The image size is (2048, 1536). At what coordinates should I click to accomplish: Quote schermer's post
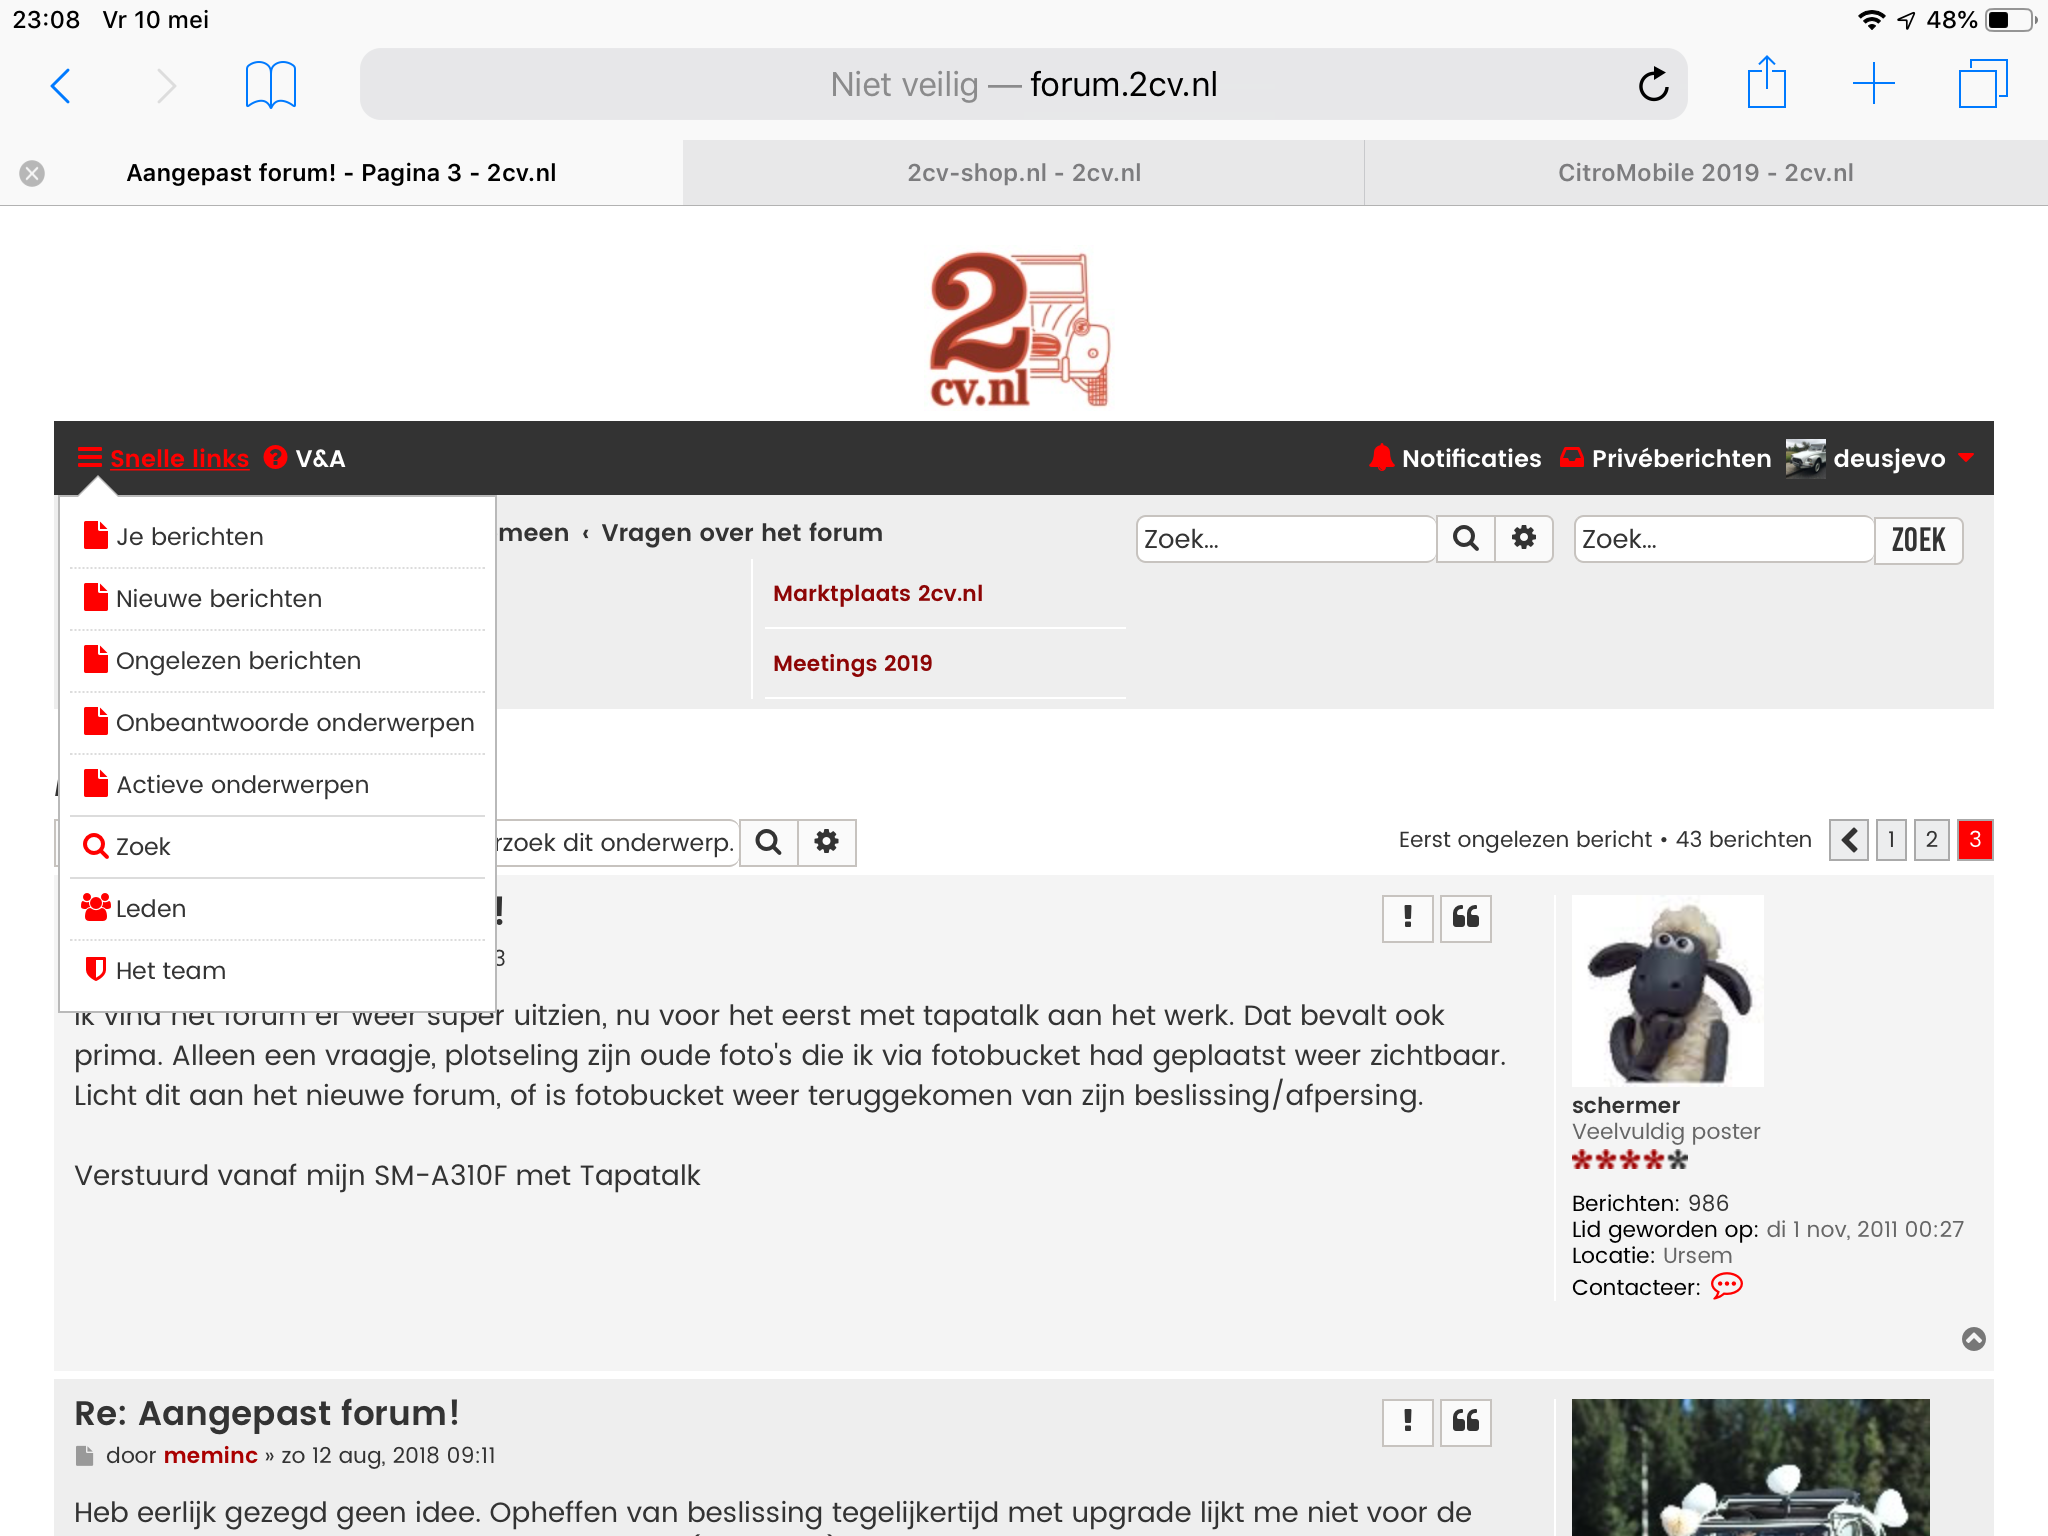pyautogui.click(x=1466, y=918)
